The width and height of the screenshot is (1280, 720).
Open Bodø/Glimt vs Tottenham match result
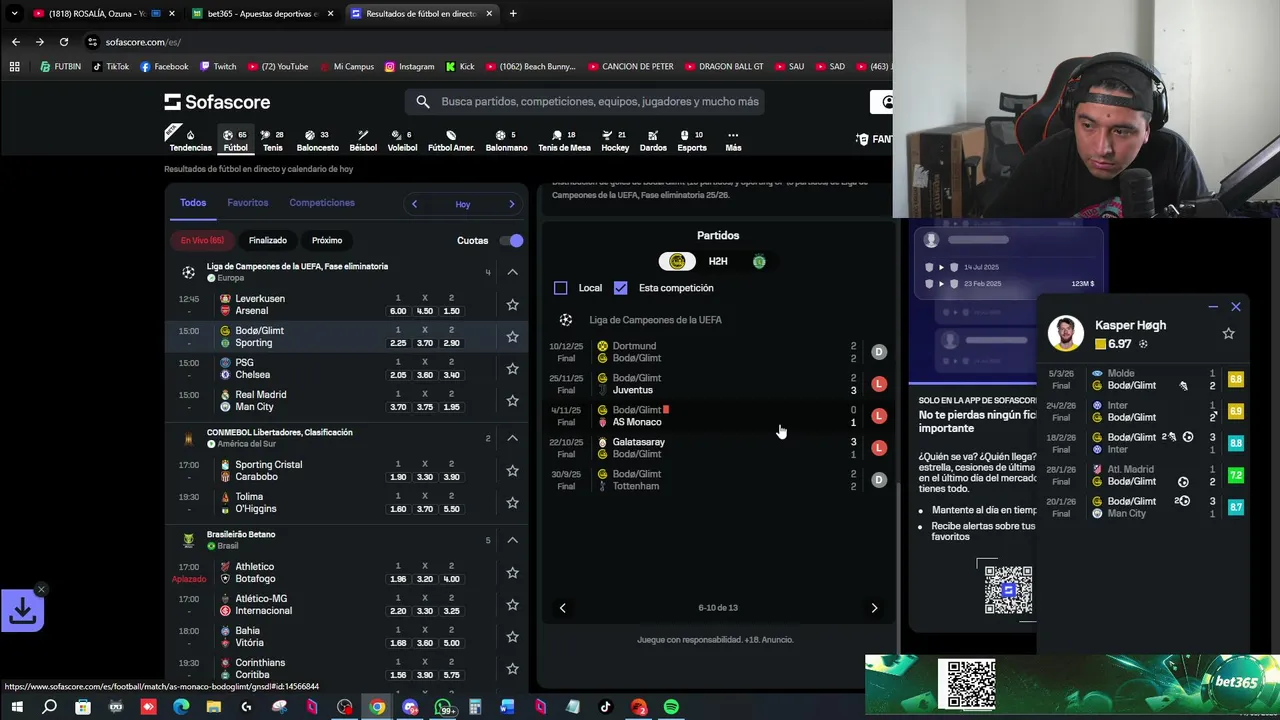[717, 480]
